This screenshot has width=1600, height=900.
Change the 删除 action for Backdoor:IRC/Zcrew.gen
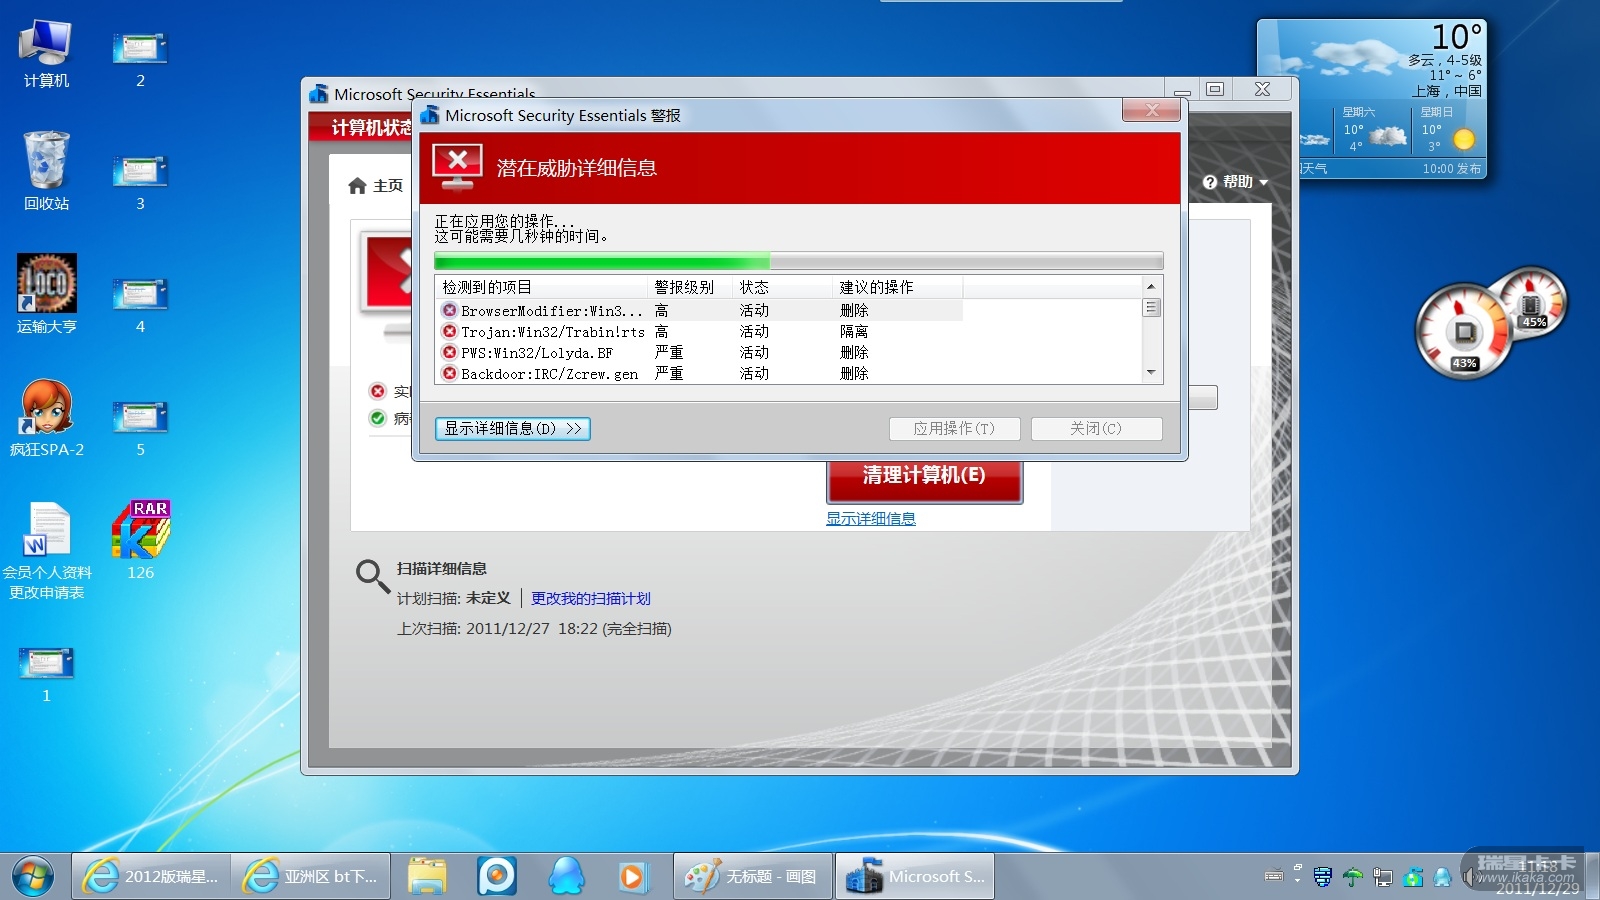click(x=854, y=374)
